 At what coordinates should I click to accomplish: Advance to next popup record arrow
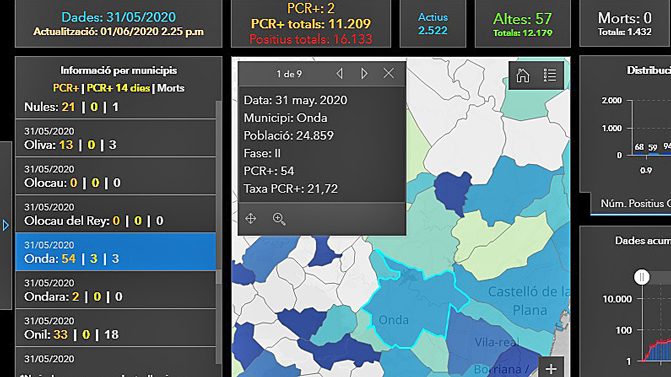364,74
